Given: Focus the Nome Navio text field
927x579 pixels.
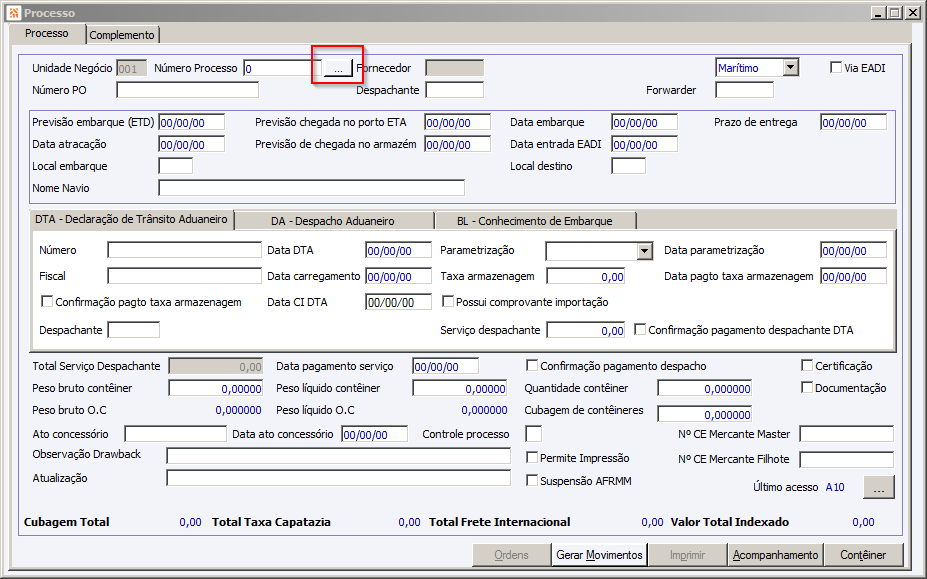Looking at the screenshot, I should click(312, 188).
